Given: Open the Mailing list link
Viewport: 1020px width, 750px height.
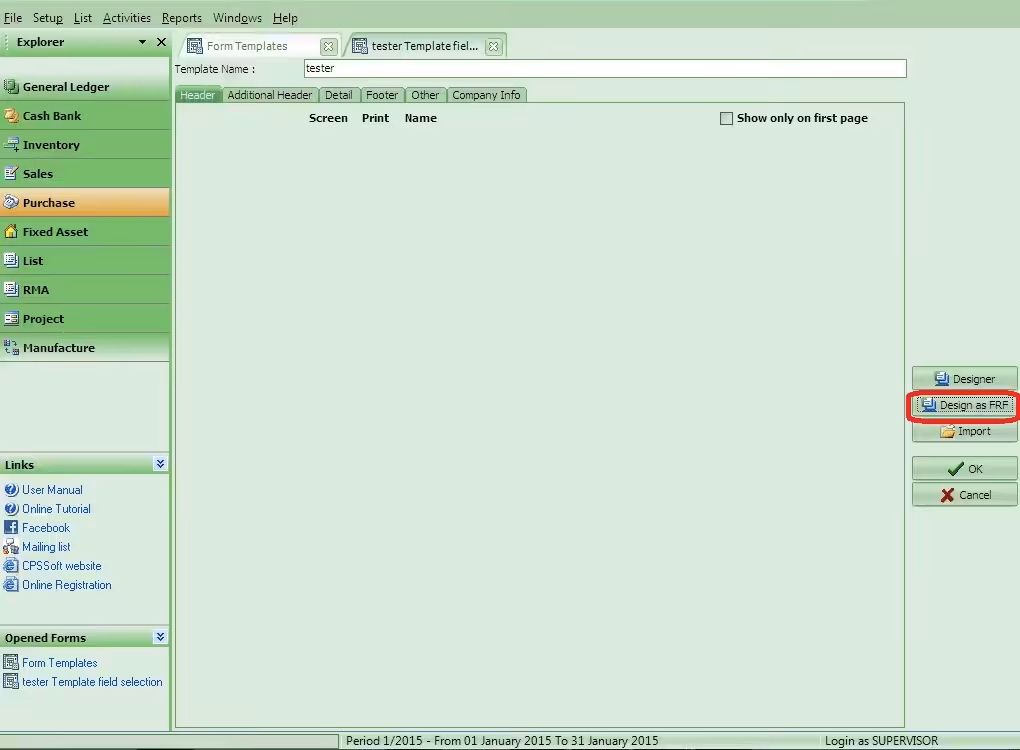Looking at the screenshot, I should (x=46, y=547).
